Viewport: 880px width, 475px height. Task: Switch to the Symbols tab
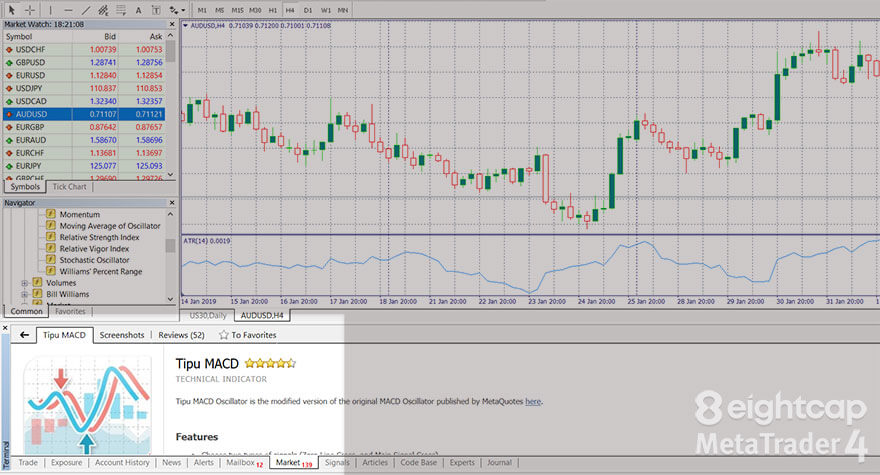[x=25, y=186]
